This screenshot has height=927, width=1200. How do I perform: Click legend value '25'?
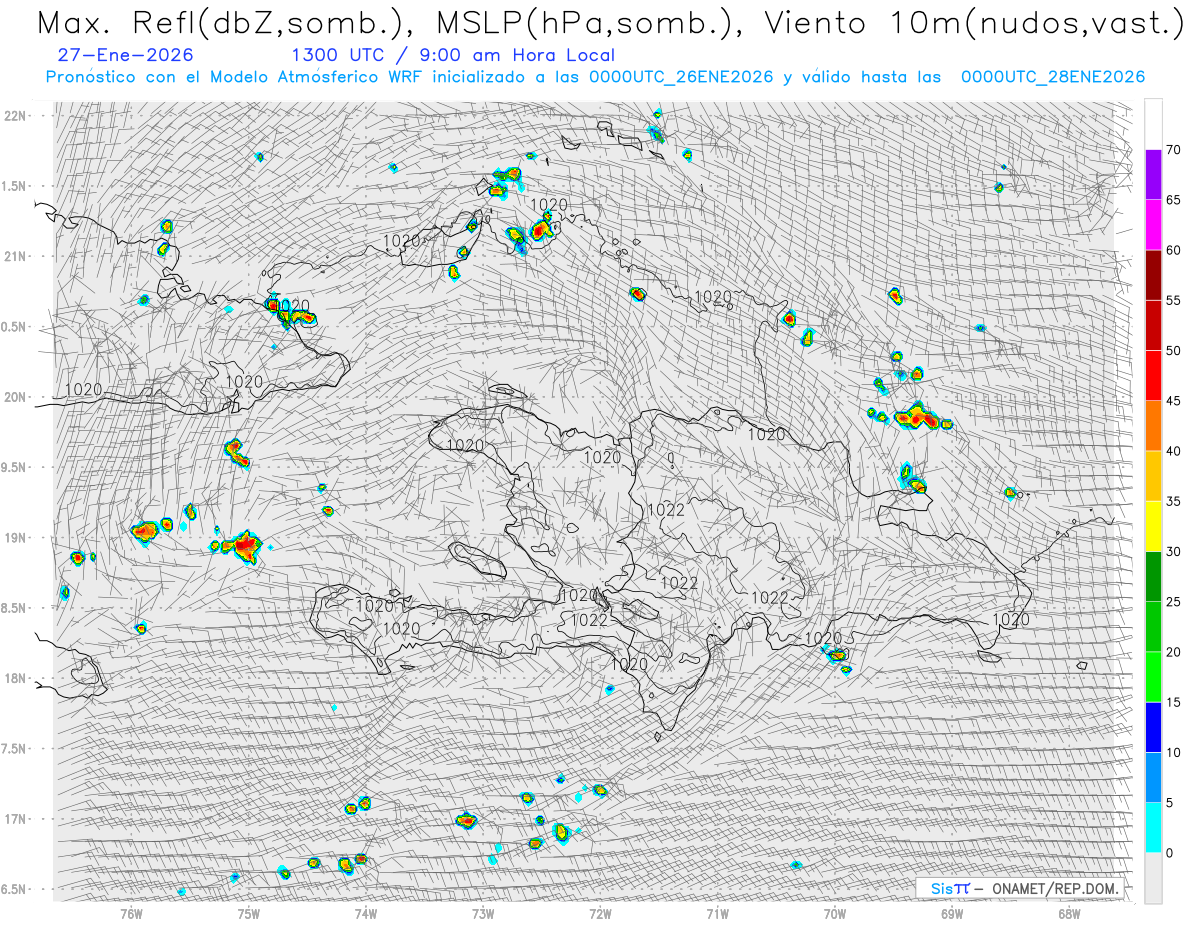tap(1173, 602)
